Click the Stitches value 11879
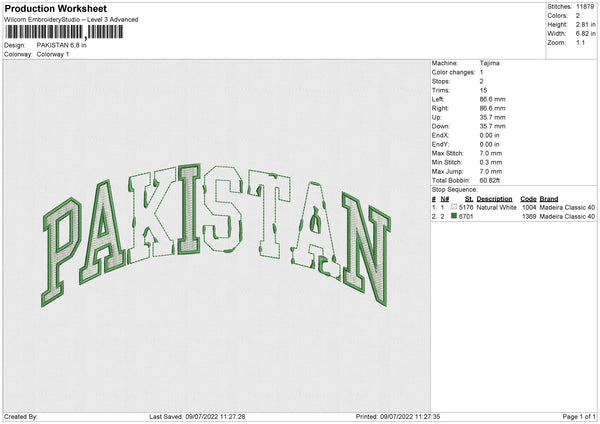Viewport: 600px width, 424px height. pos(585,7)
